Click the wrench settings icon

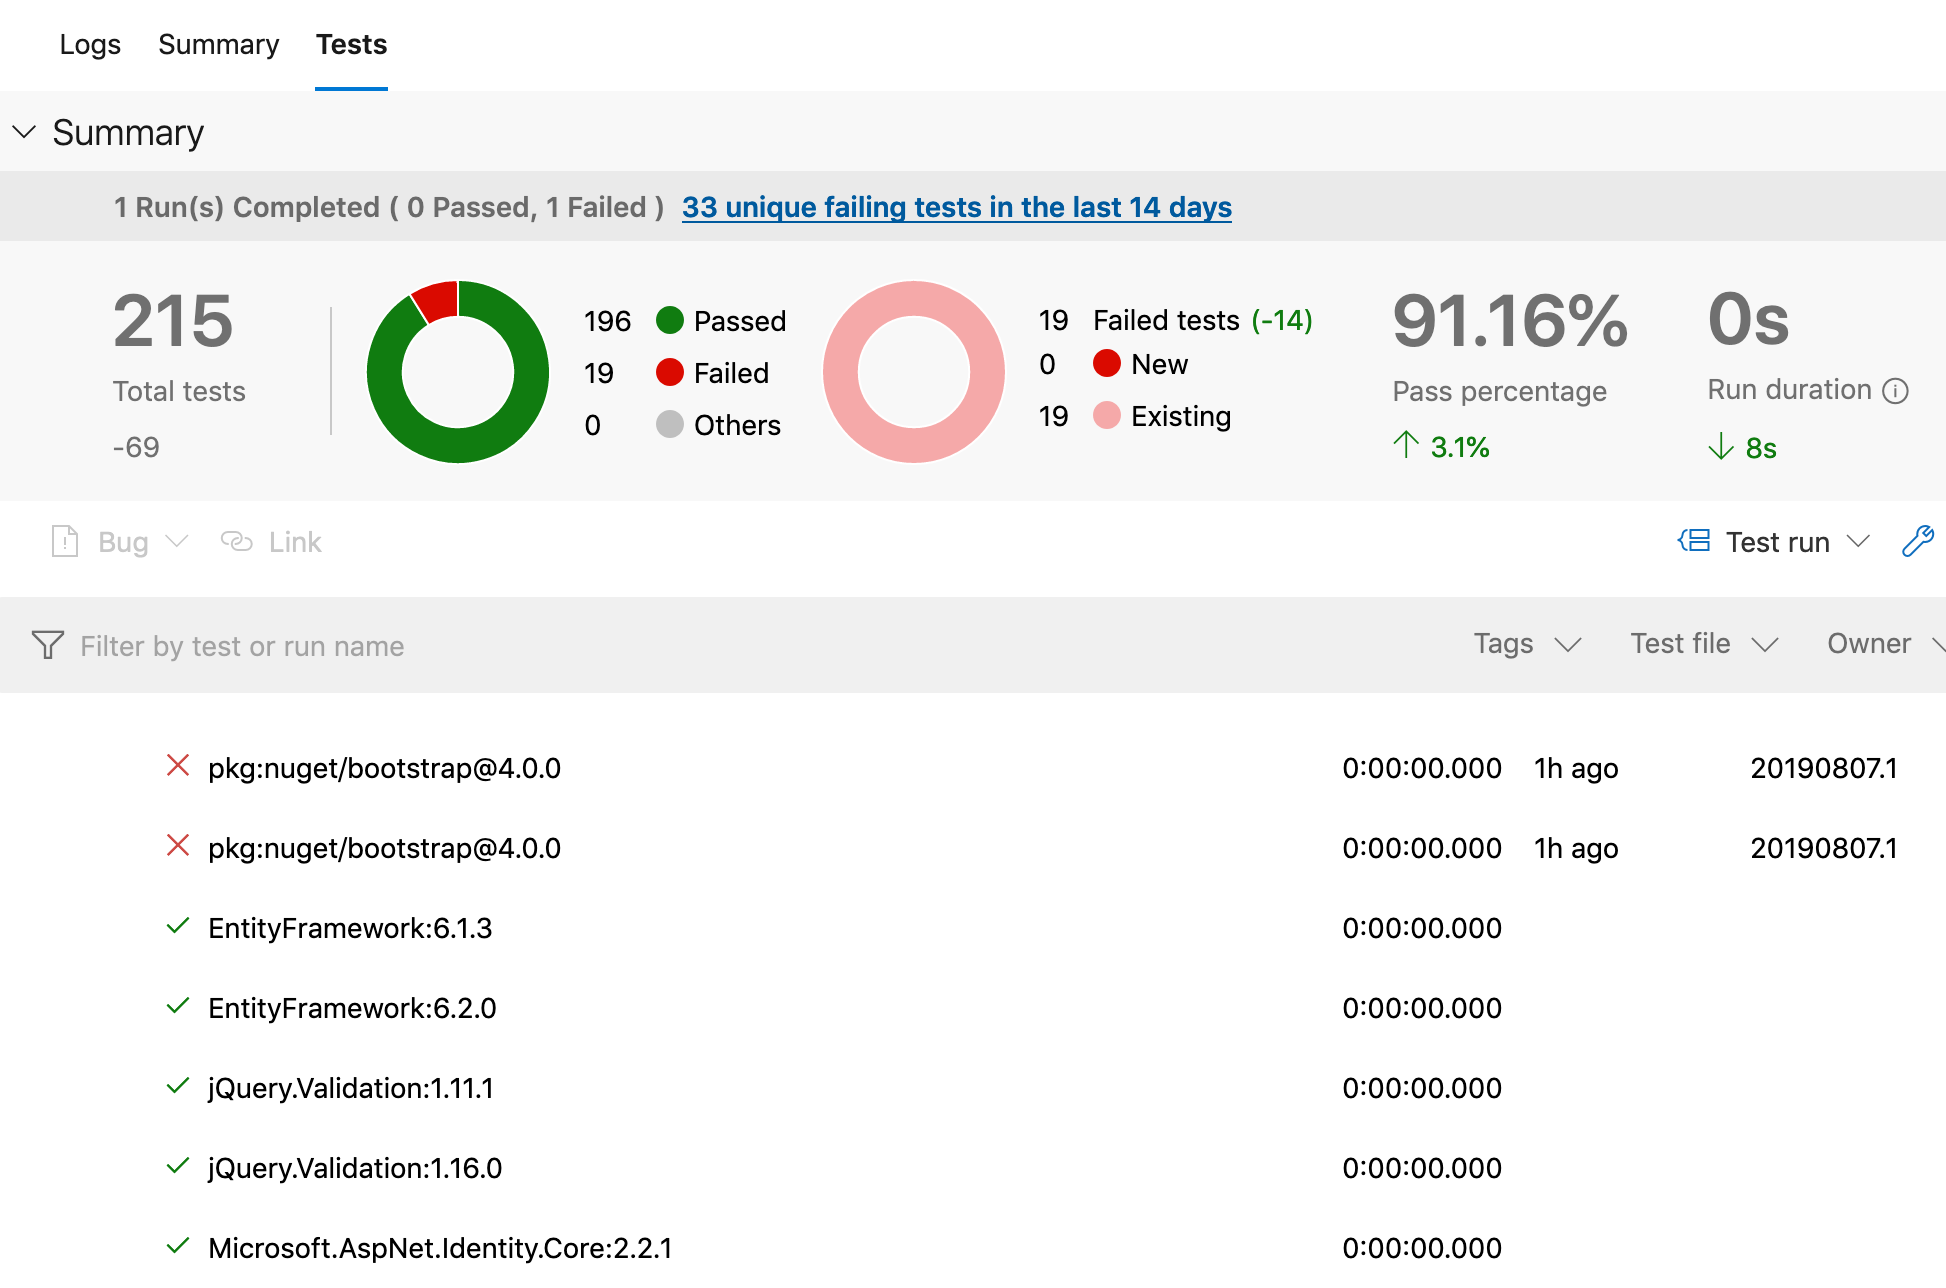pos(1917,541)
